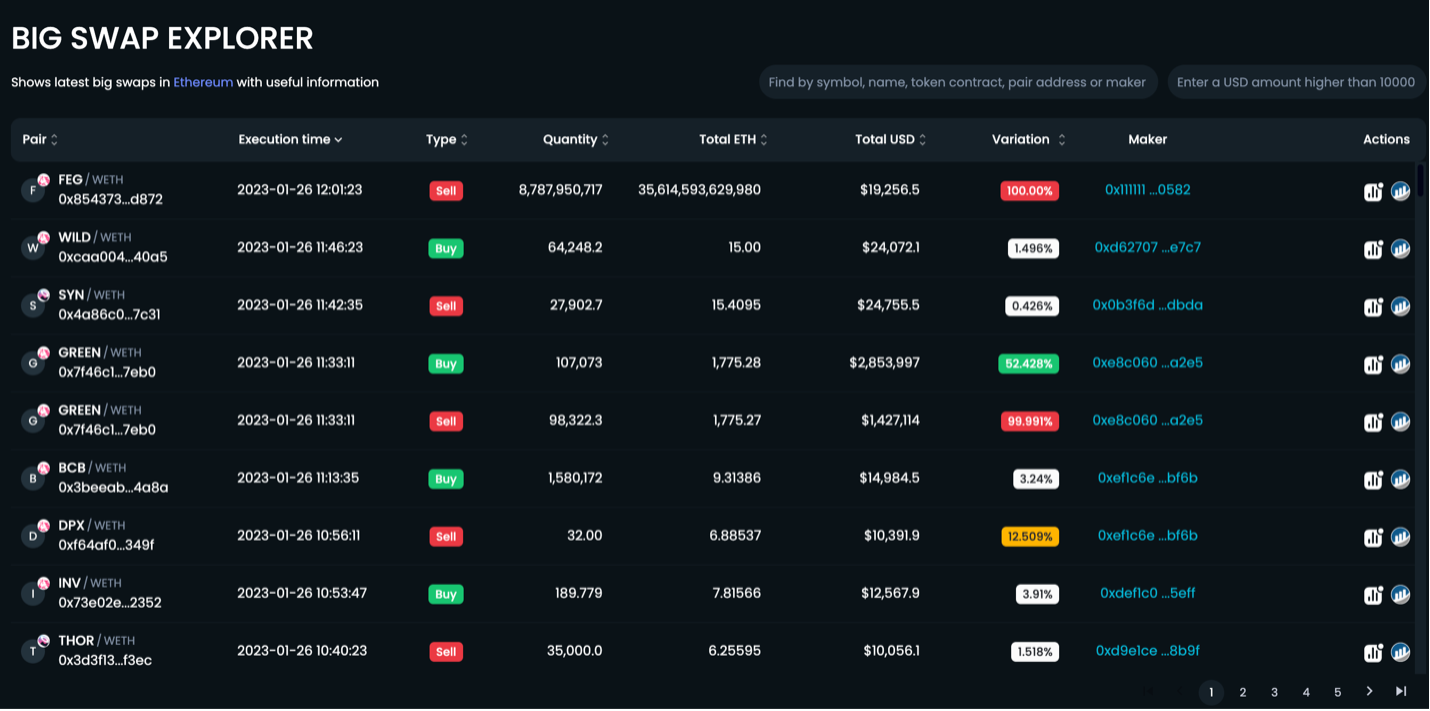Open blue round chart icon in WILD row

(1401, 249)
